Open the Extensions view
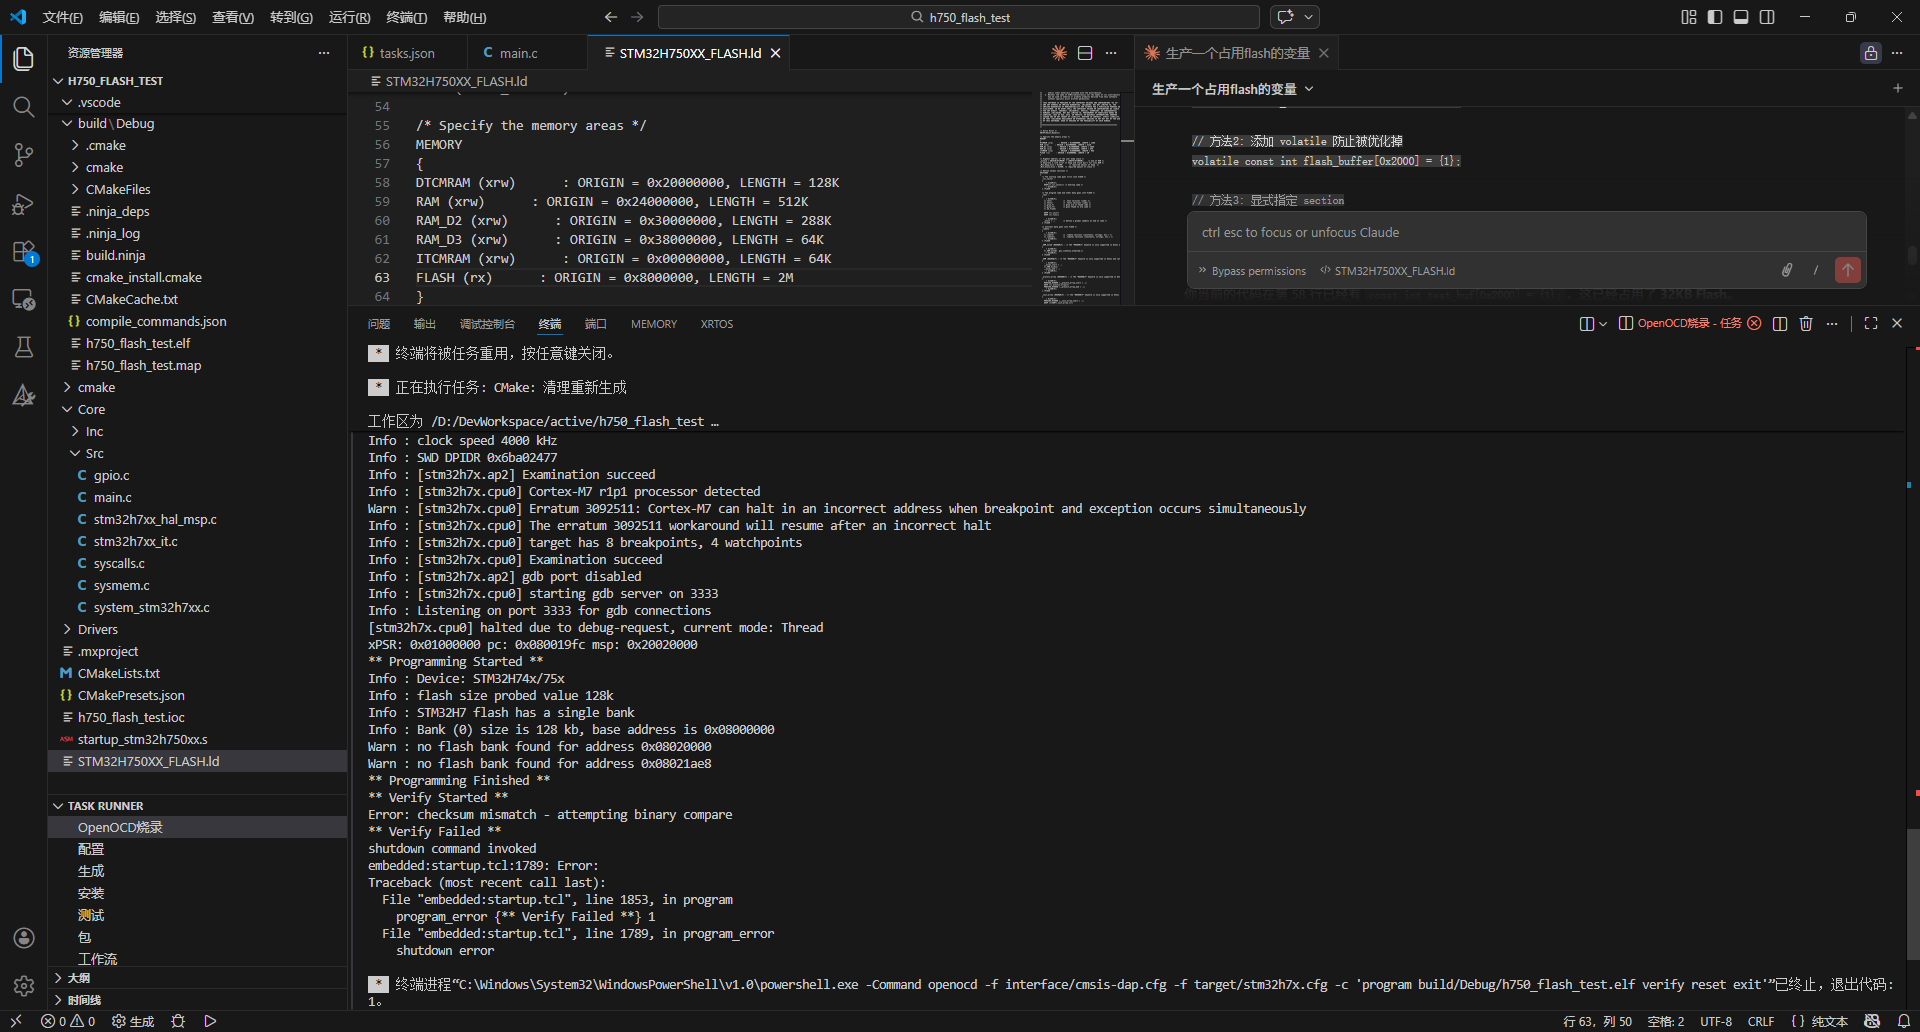This screenshot has height=1032, width=1920. (24, 251)
